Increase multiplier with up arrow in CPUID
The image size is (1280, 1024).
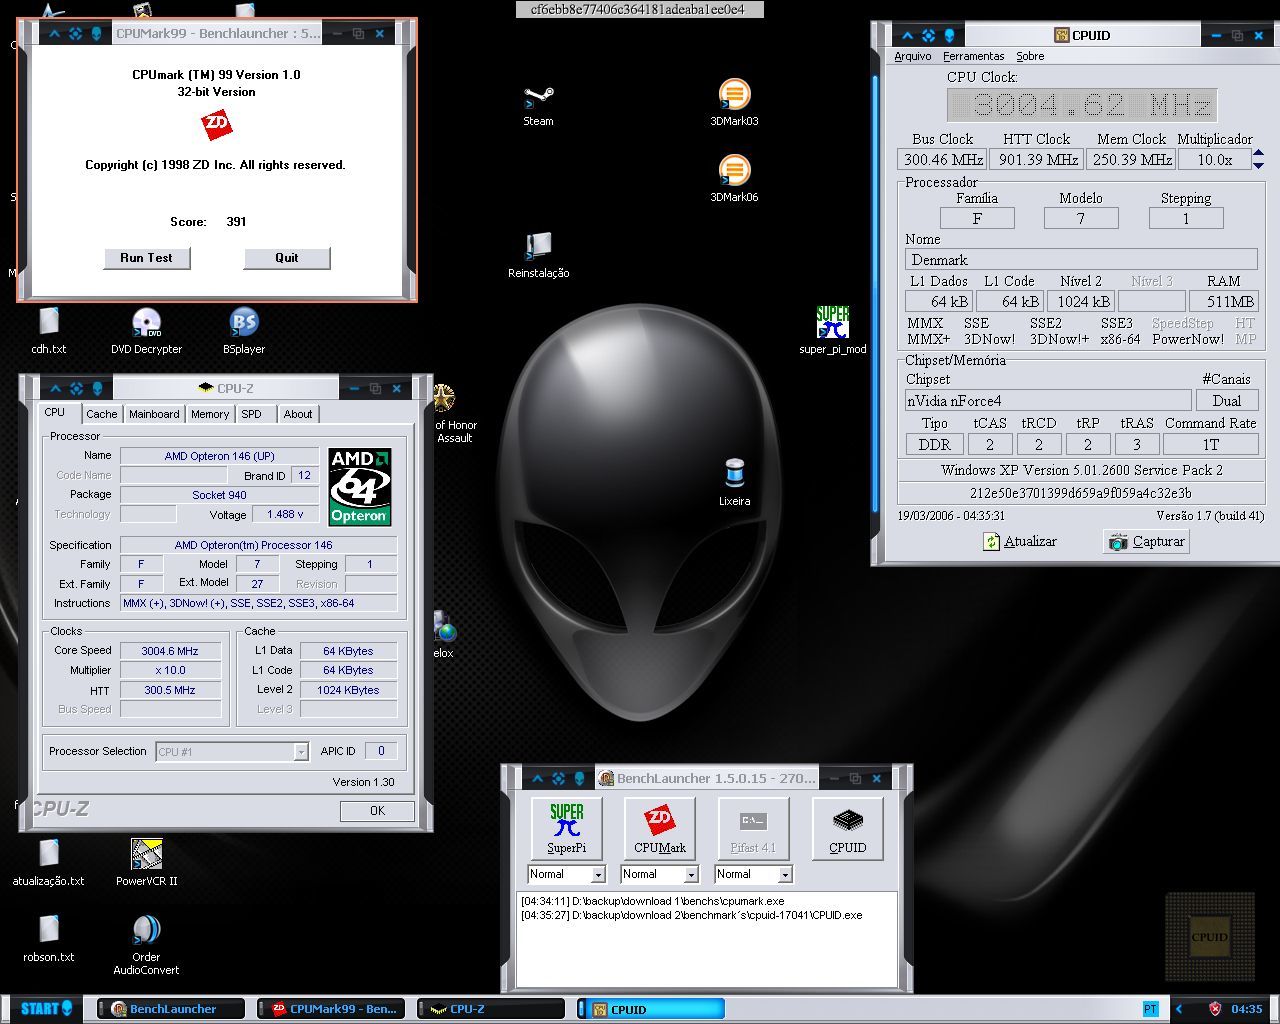1258,153
